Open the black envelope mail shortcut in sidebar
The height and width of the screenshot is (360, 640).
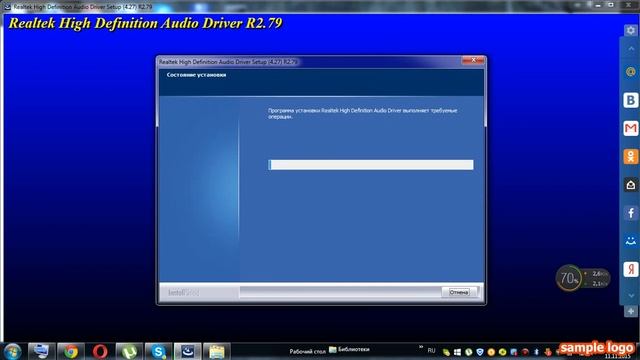coord(631,184)
